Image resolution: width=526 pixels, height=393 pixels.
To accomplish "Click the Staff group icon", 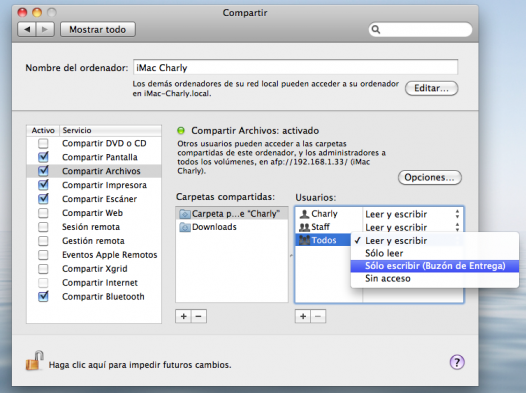I will (x=304, y=227).
